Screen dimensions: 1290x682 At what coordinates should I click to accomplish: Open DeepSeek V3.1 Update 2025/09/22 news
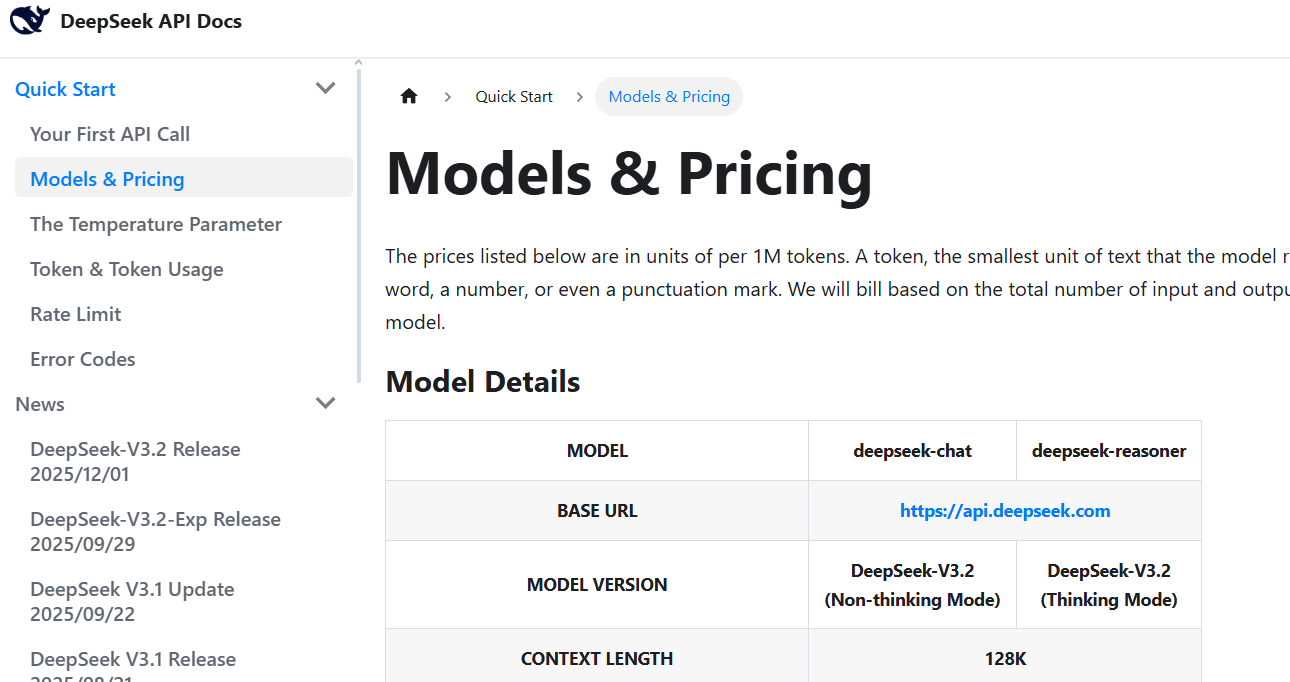[132, 601]
